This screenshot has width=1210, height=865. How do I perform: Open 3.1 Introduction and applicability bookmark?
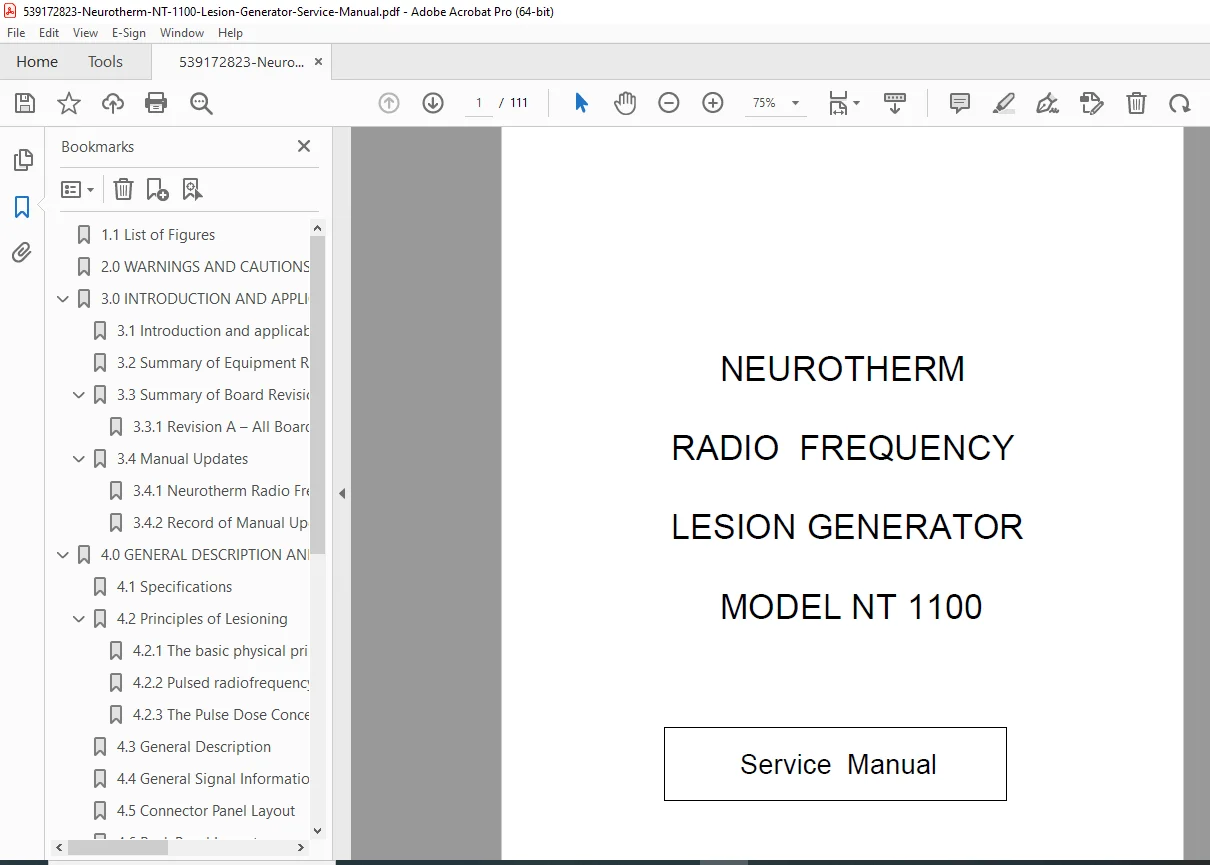pyautogui.click(x=213, y=331)
